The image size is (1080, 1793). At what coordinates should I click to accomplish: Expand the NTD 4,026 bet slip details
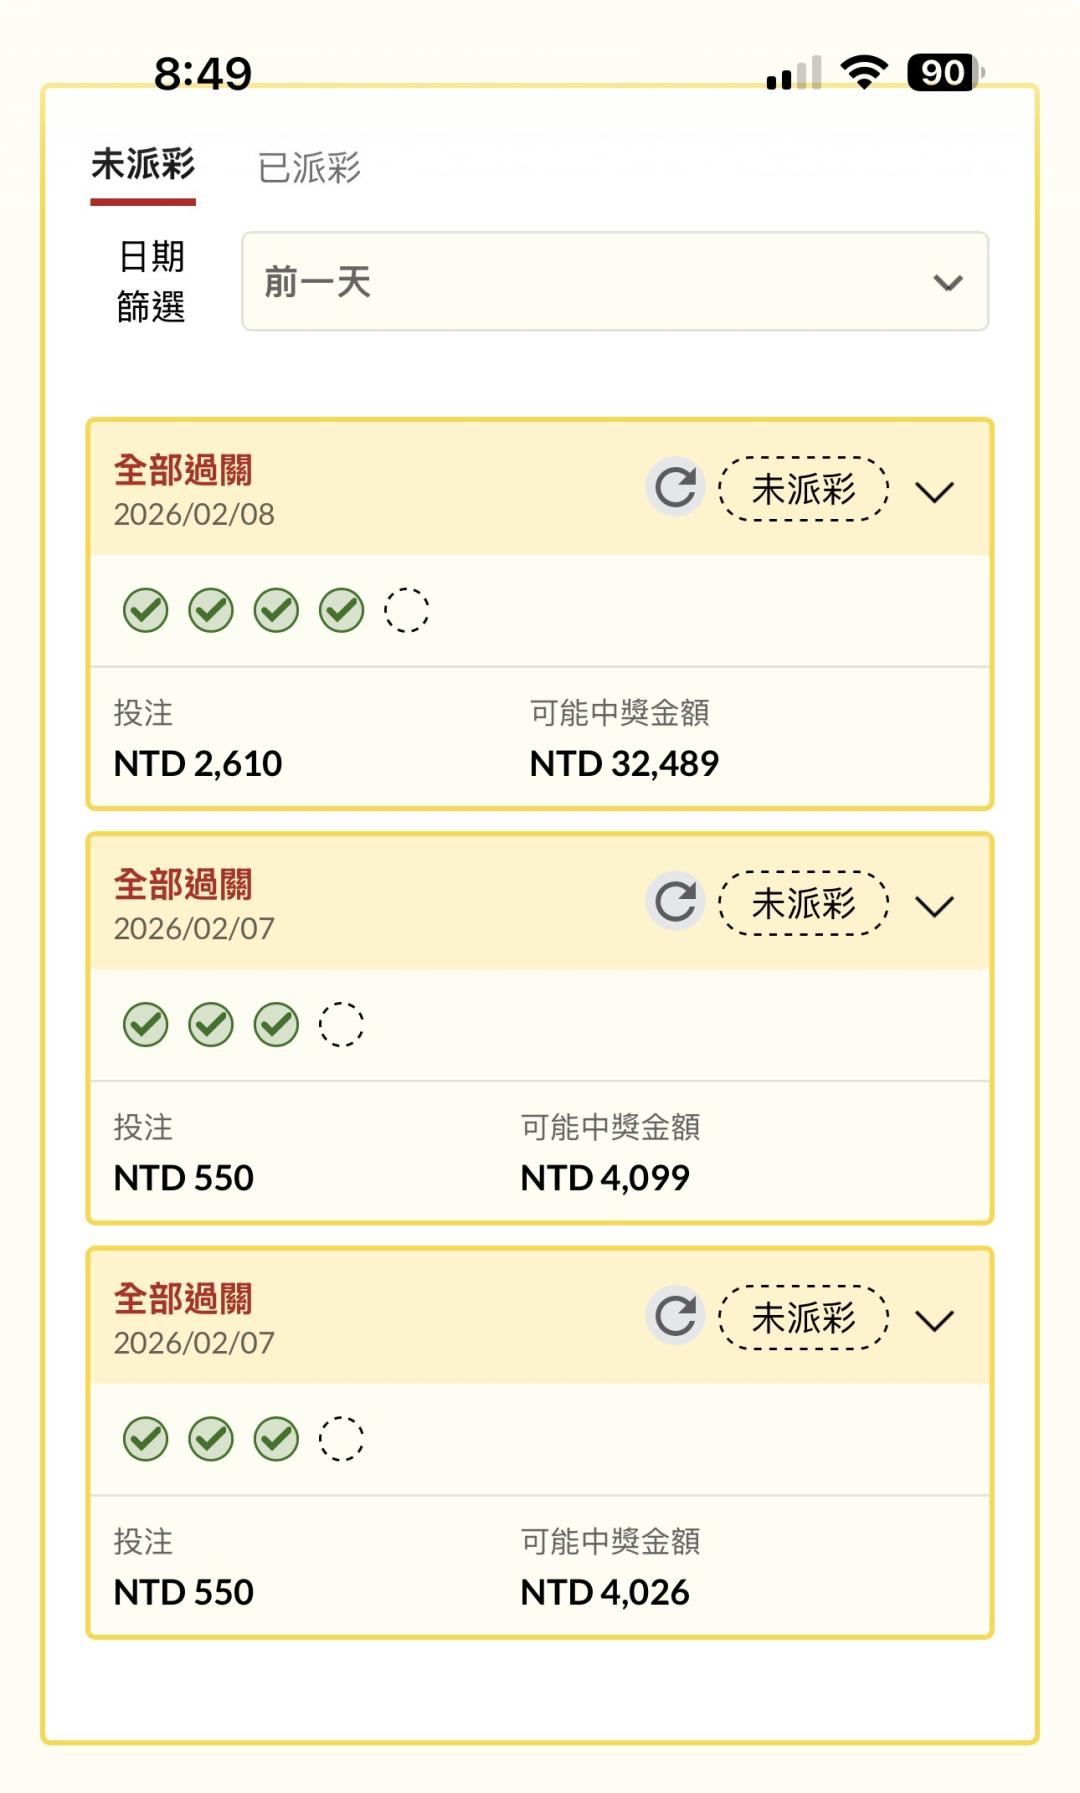pos(935,1320)
